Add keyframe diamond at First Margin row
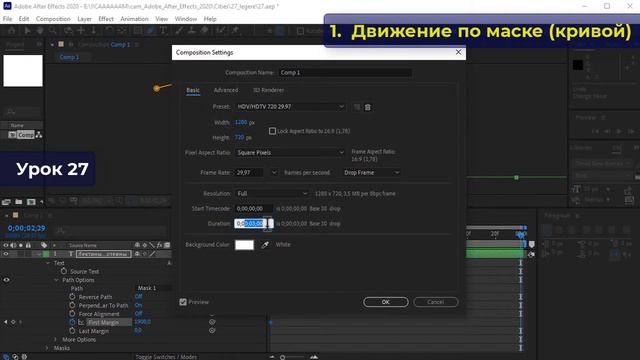This screenshot has width=640, height=360. pyautogui.click(x=13, y=322)
